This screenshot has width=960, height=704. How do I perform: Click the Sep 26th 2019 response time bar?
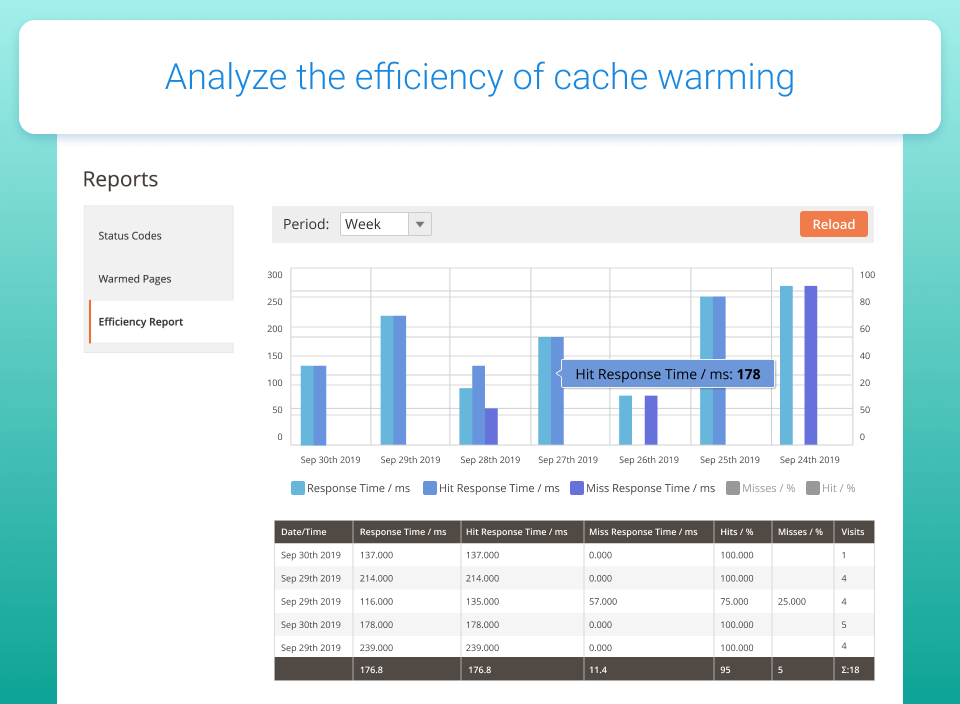(625, 420)
